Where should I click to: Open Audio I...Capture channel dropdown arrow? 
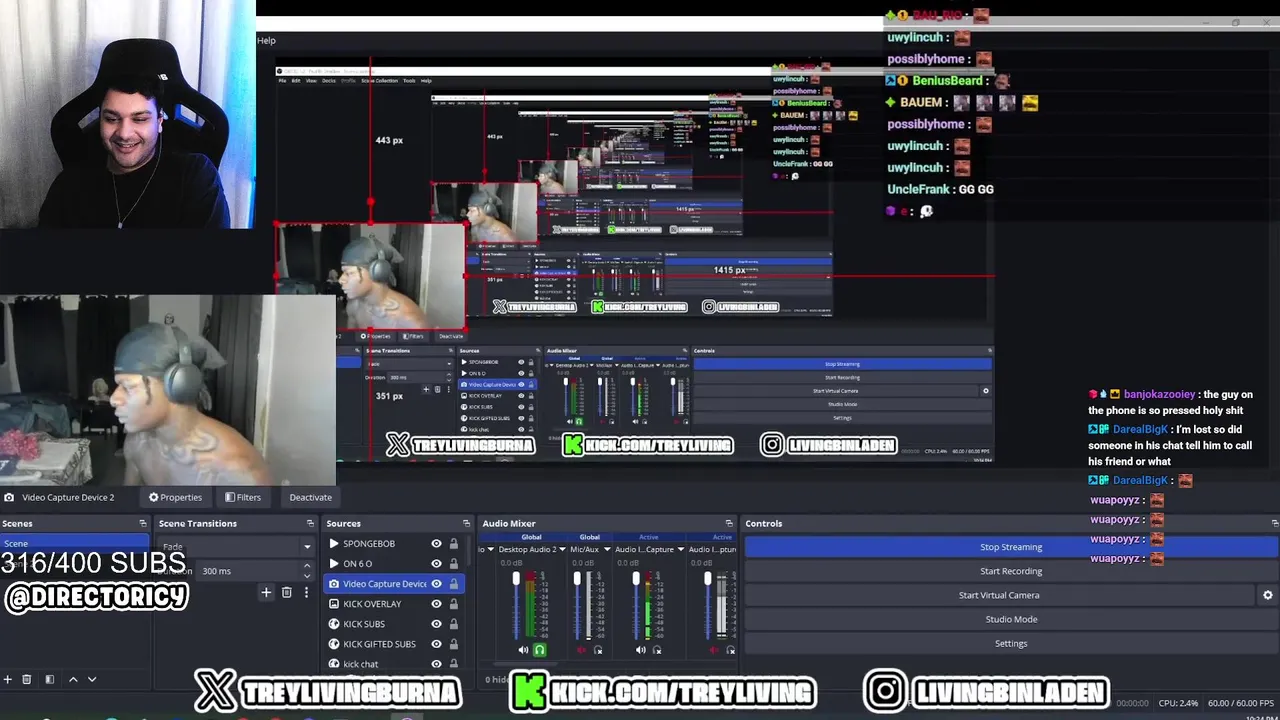point(680,549)
